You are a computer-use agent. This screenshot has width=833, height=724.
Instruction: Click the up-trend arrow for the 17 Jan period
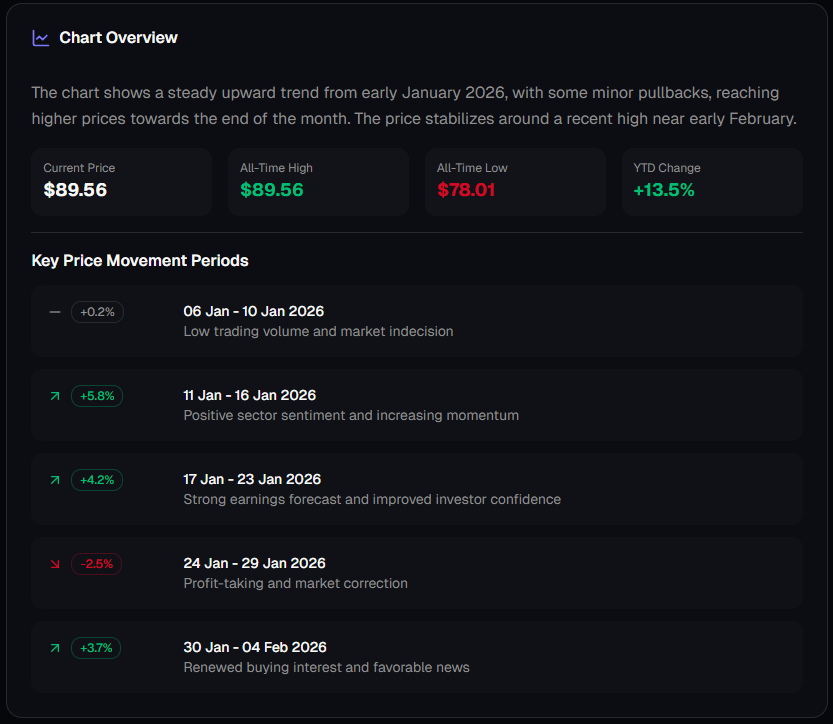(x=55, y=479)
